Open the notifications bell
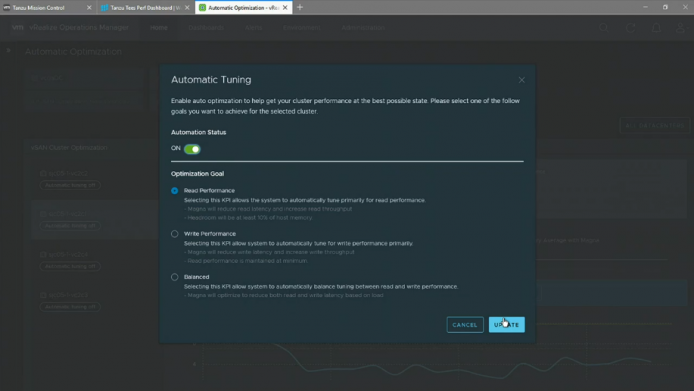The height and width of the screenshot is (391, 694). pos(656,27)
